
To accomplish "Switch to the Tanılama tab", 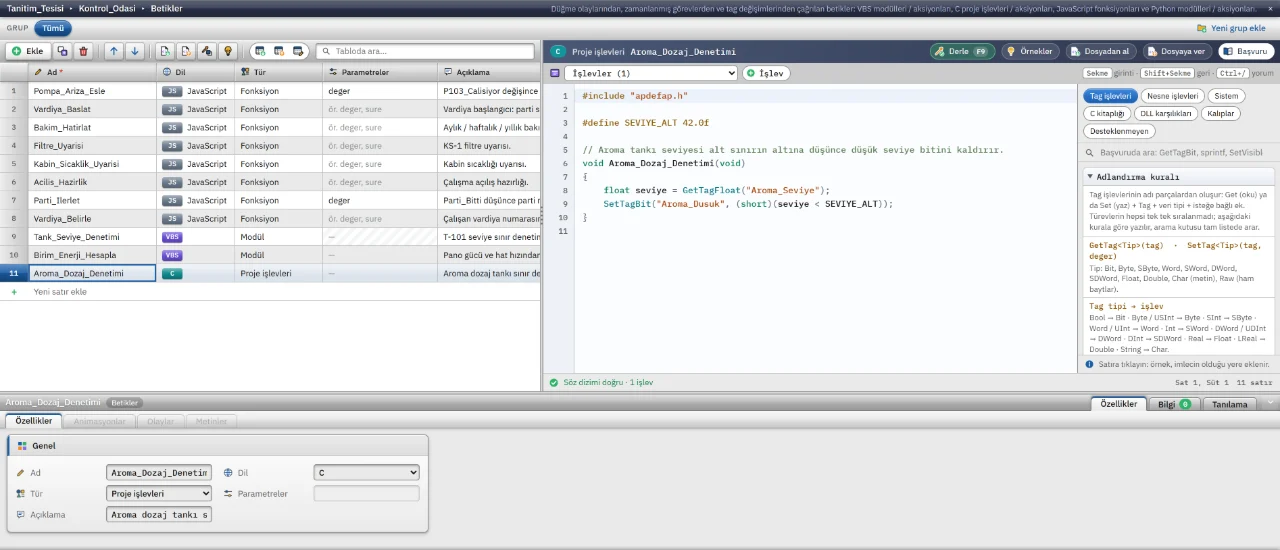I will 1230,404.
